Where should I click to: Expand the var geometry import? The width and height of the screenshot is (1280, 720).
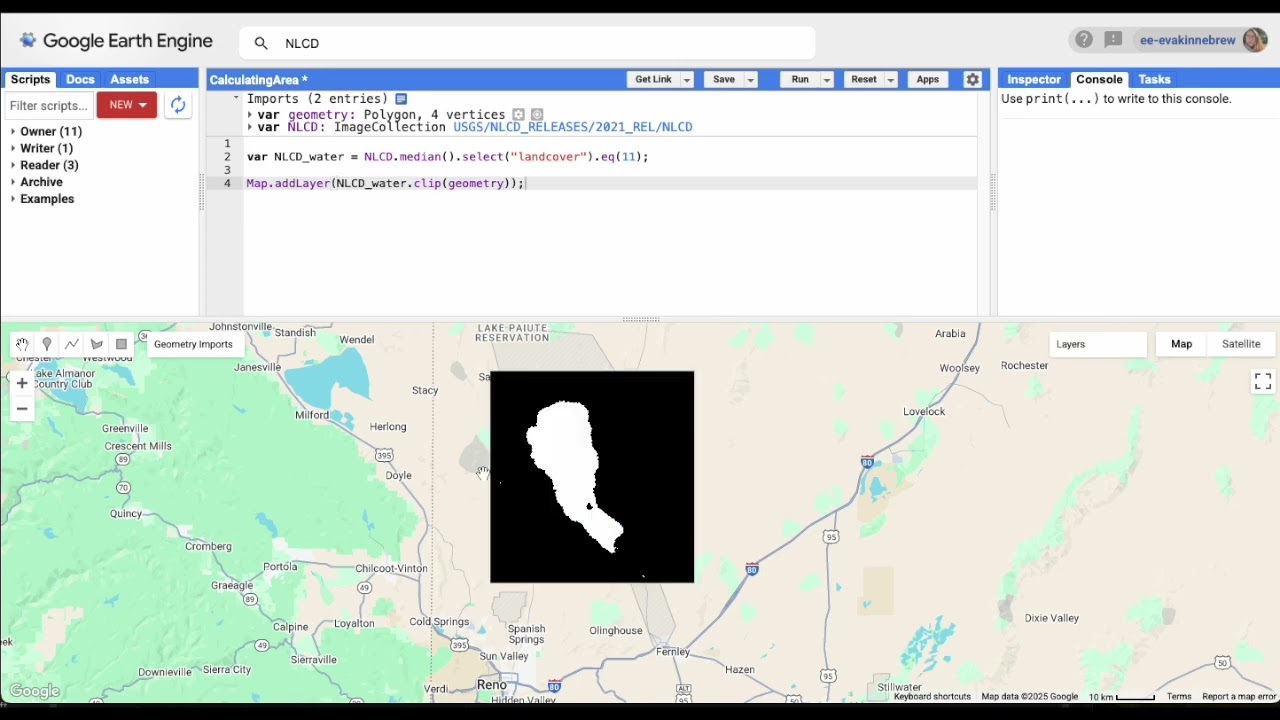(250, 115)
